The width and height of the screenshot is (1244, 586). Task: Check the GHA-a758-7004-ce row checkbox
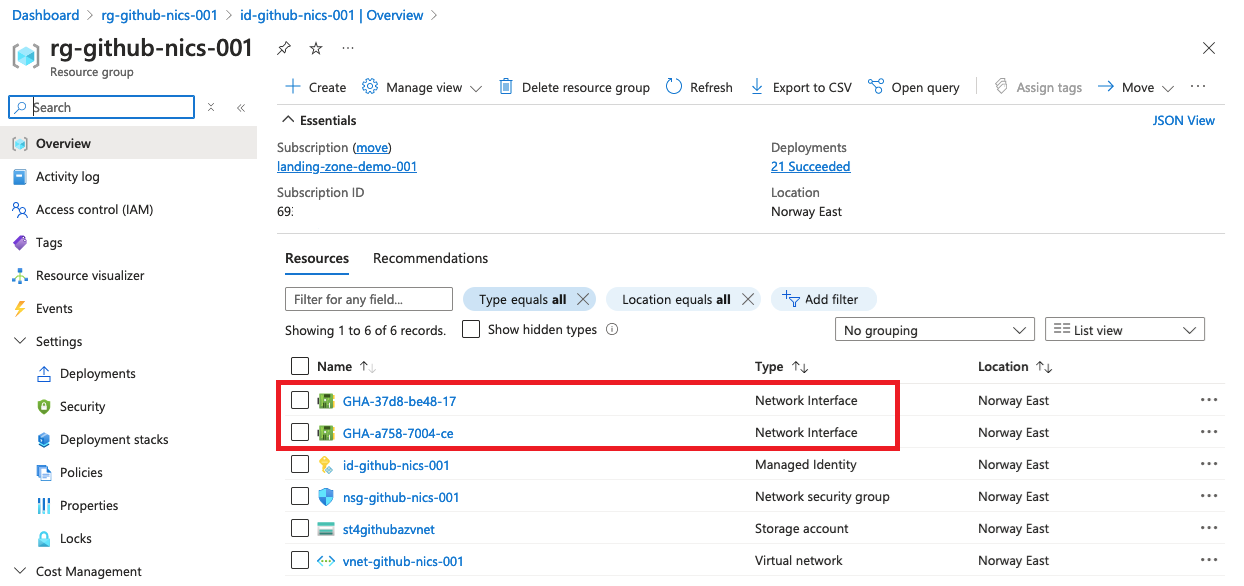pyautogui.click(x=300, y=433)
